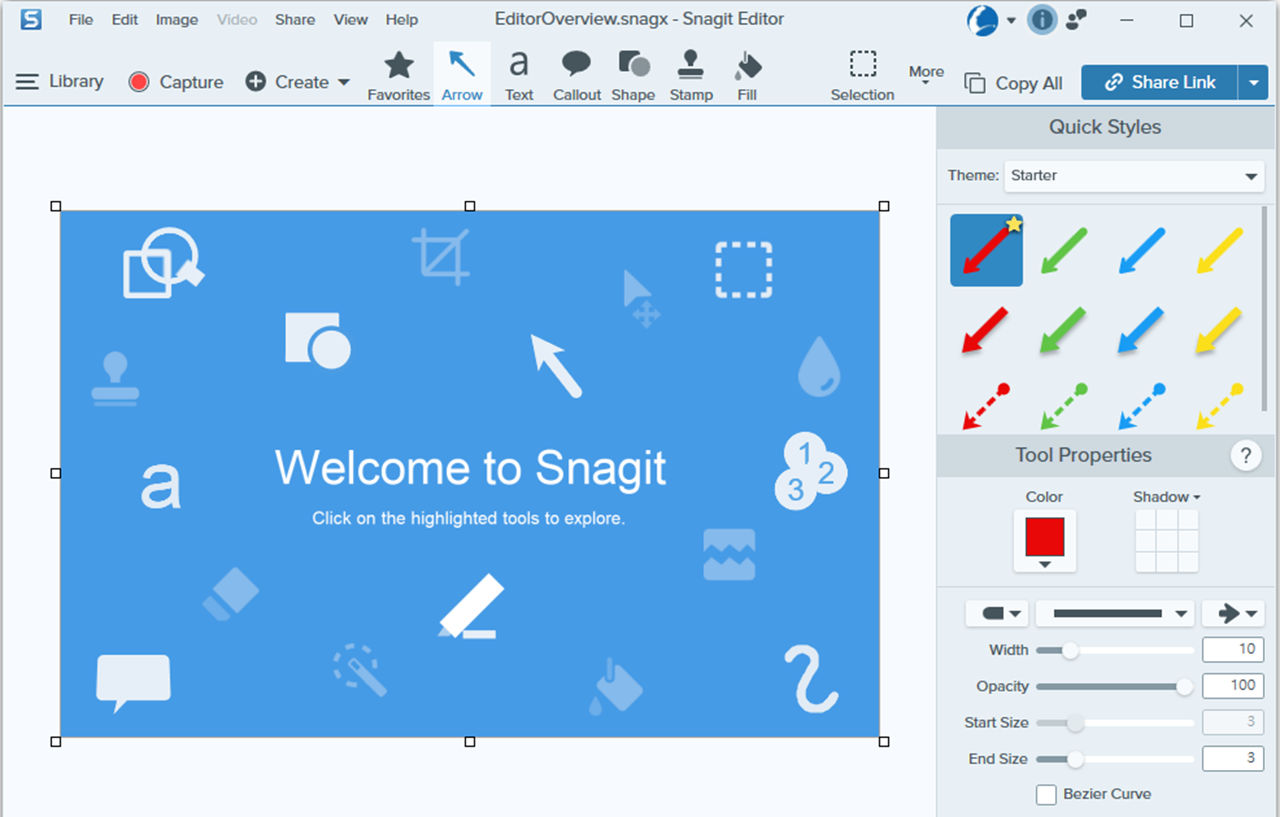The height and width of the screenshot is (817, 1280).
Task: Click the red Capture button
Action: 176,82
